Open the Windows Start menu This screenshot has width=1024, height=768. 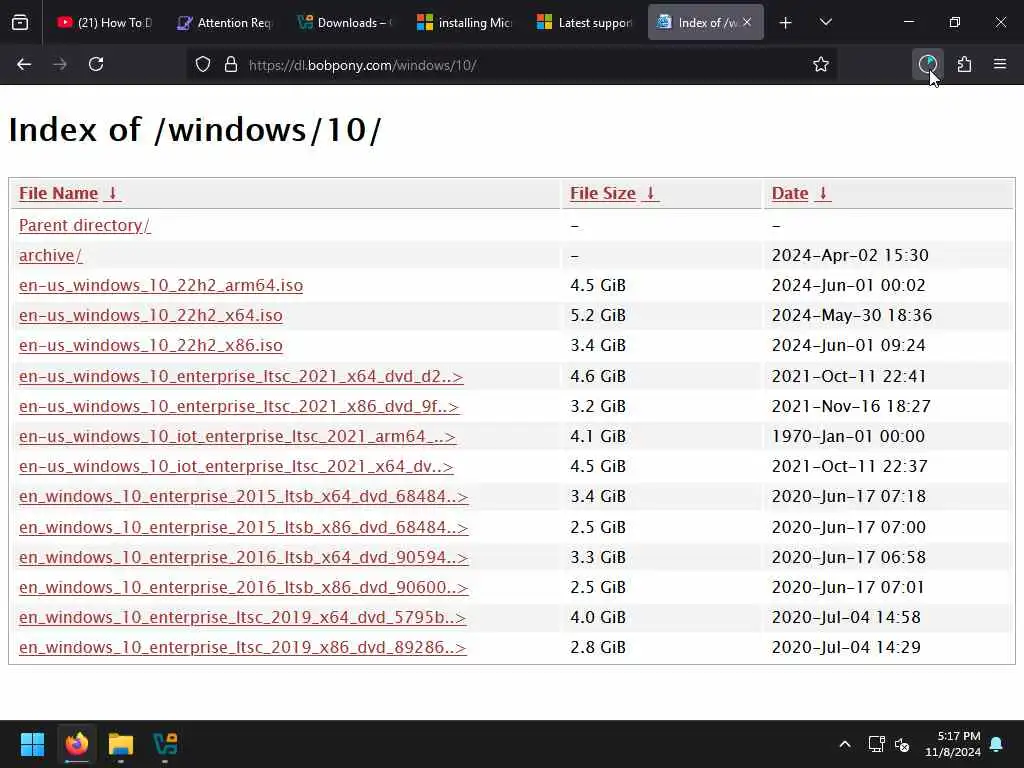tap(32, 744)
